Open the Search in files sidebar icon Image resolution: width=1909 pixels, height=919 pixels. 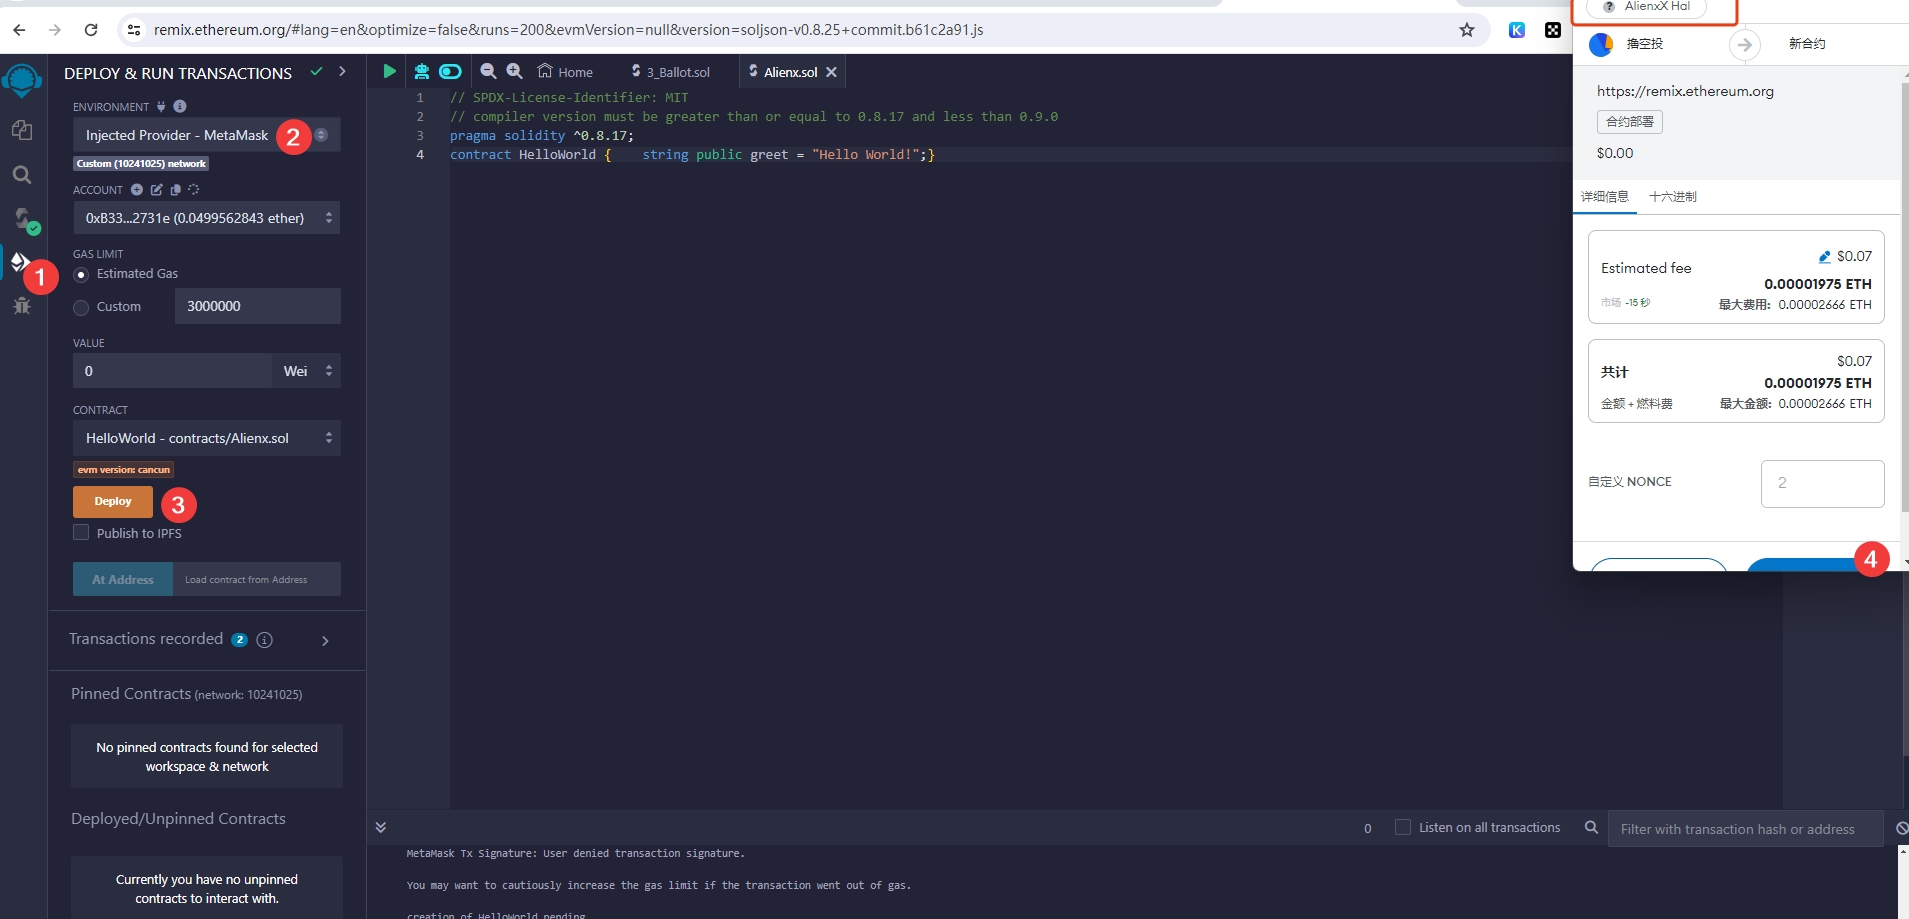pos(22,175)
